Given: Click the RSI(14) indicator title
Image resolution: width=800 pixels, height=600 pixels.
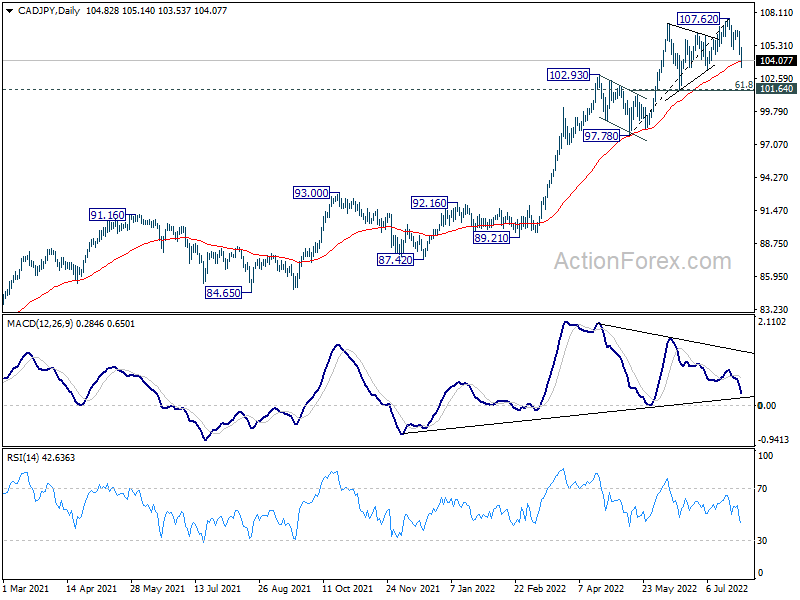Looking at the screenshot, I should tap(23, 458).
